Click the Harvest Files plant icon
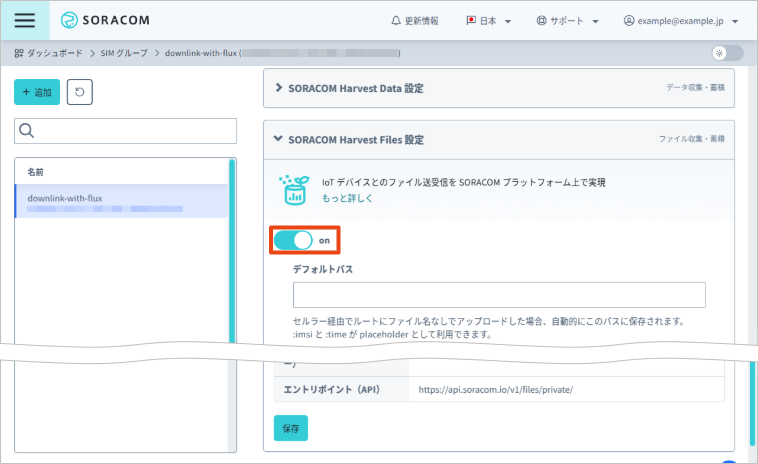This screenshot has width=758, height=464. (x=296, y=189)
